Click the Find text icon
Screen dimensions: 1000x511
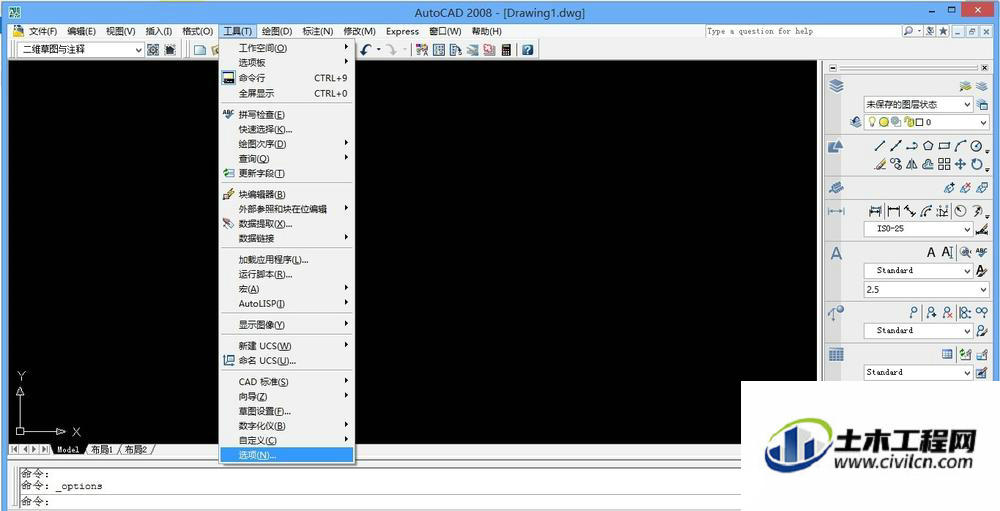pos(966,253)
